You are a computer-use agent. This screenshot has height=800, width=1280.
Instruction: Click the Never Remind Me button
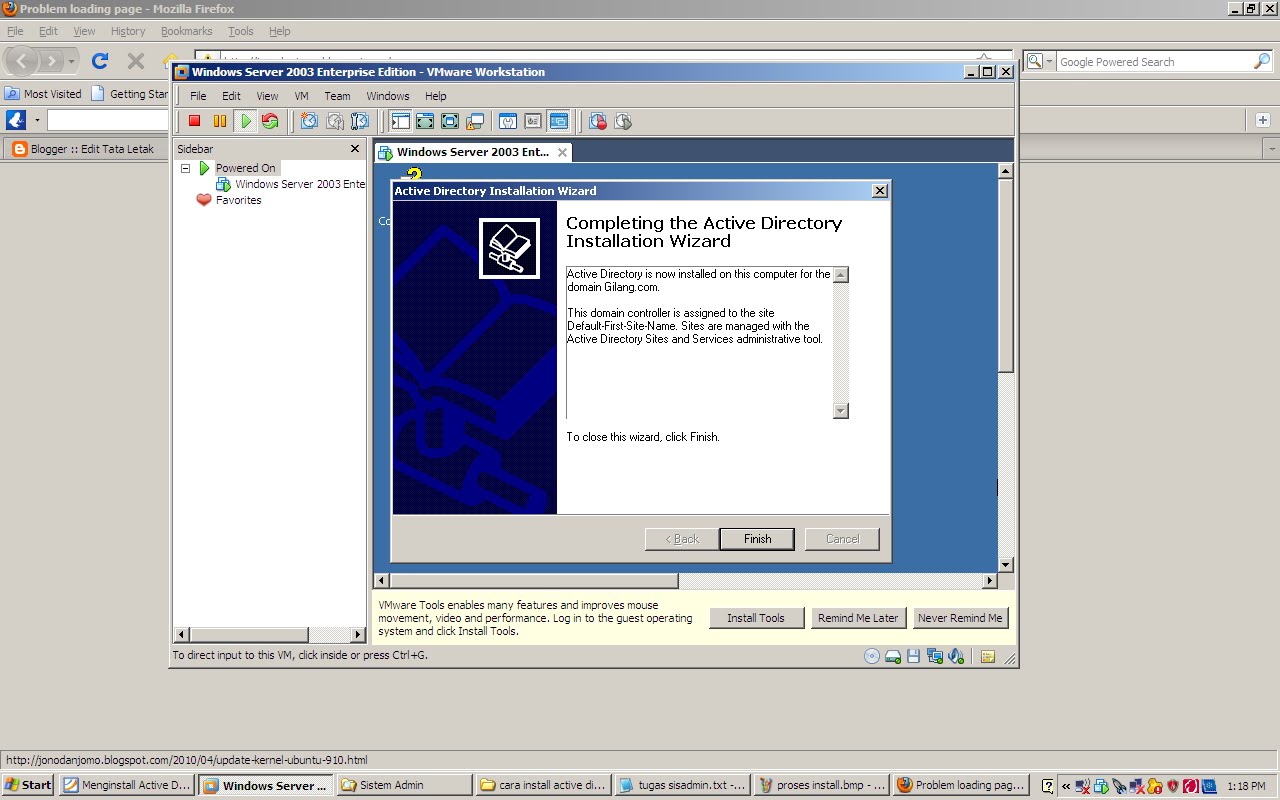click(x=960, y=618)
